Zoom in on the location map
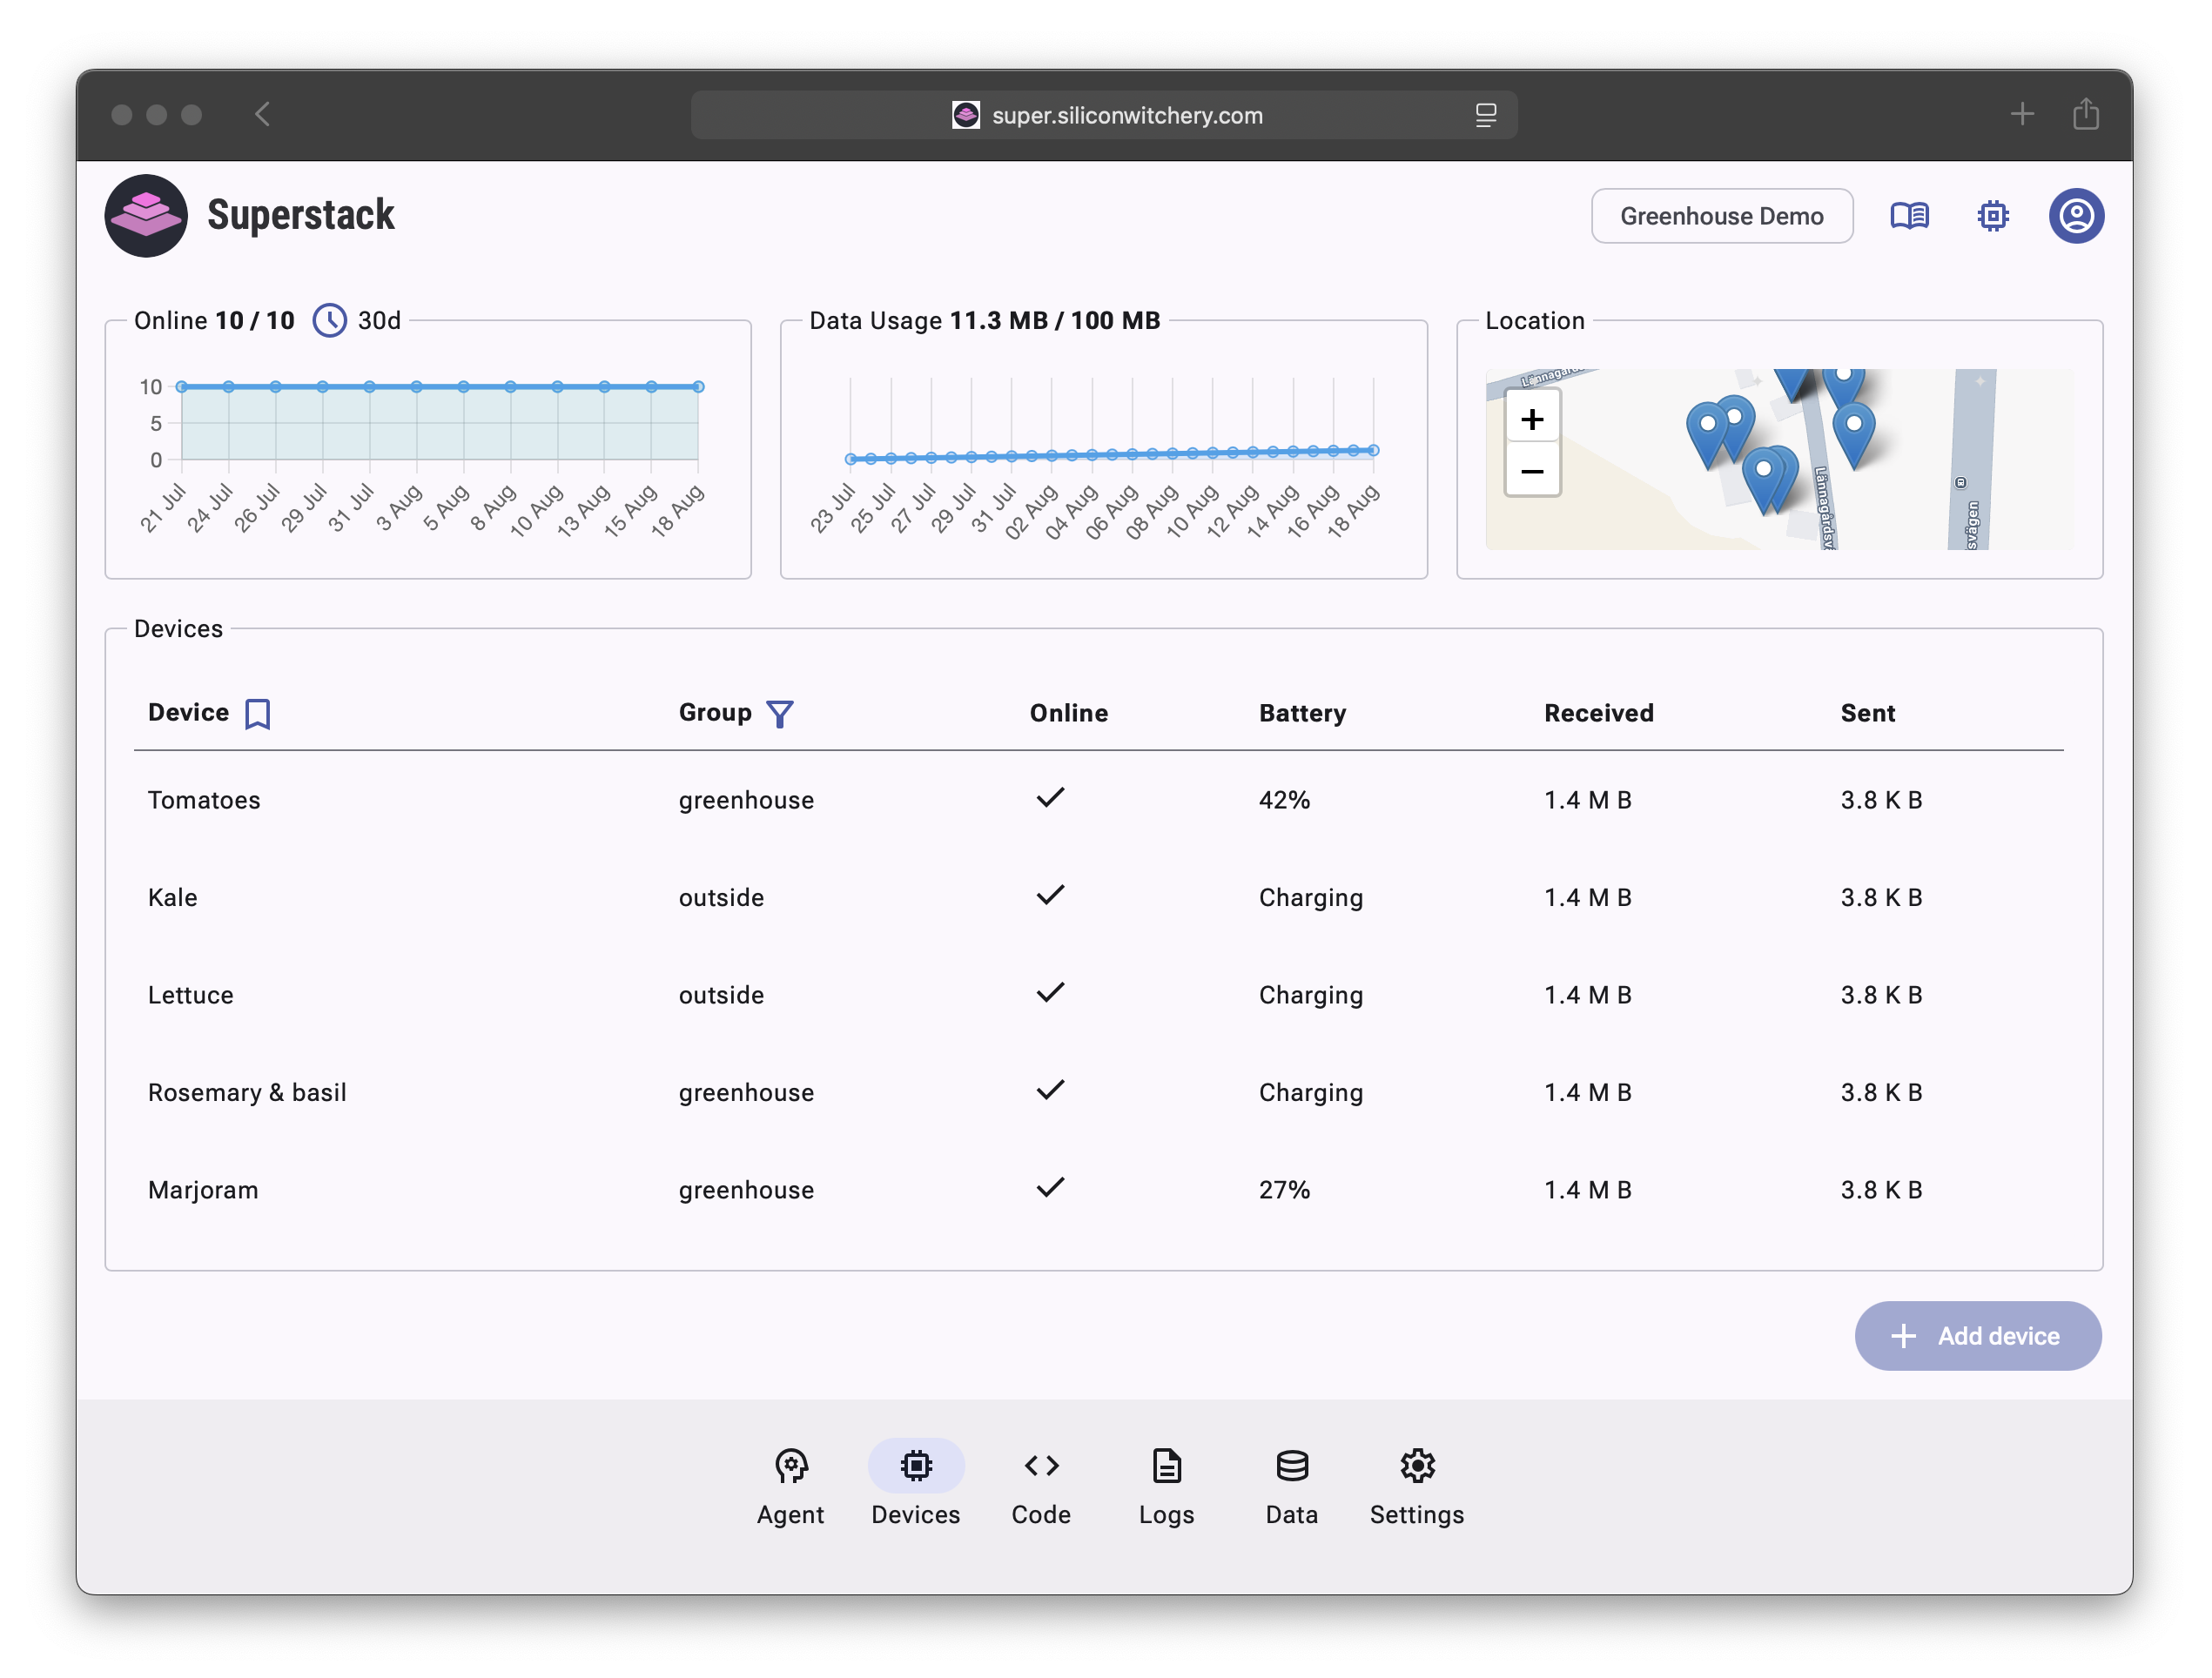The height and width of the screenshot is (1678, 2212). click(1532, 419)
